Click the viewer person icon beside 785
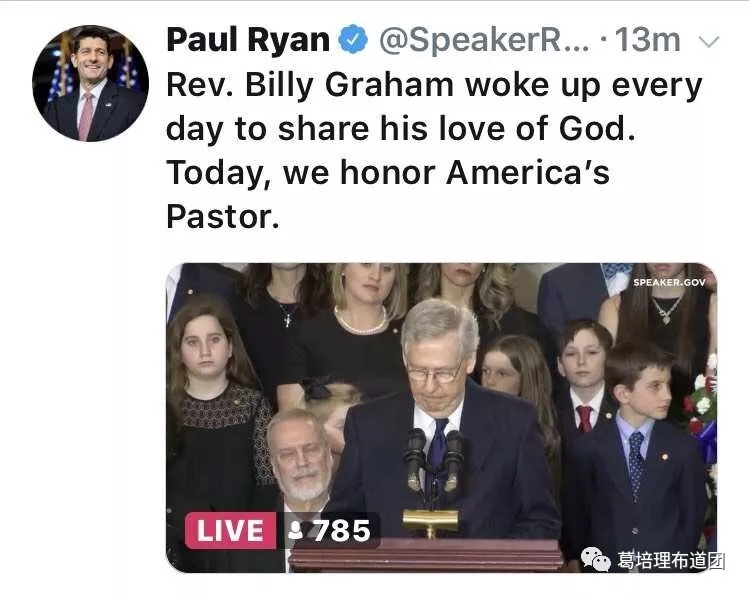Screen dimensions: 749x594 click(x=295, y=531)
